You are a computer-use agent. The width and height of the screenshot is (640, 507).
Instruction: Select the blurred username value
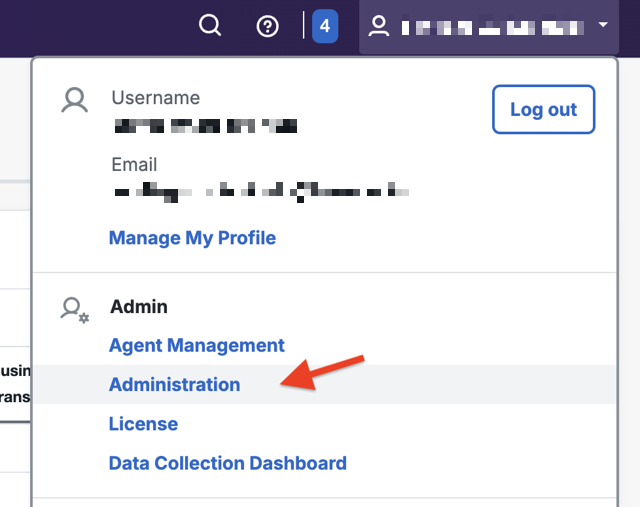click(x=205, y=127)
